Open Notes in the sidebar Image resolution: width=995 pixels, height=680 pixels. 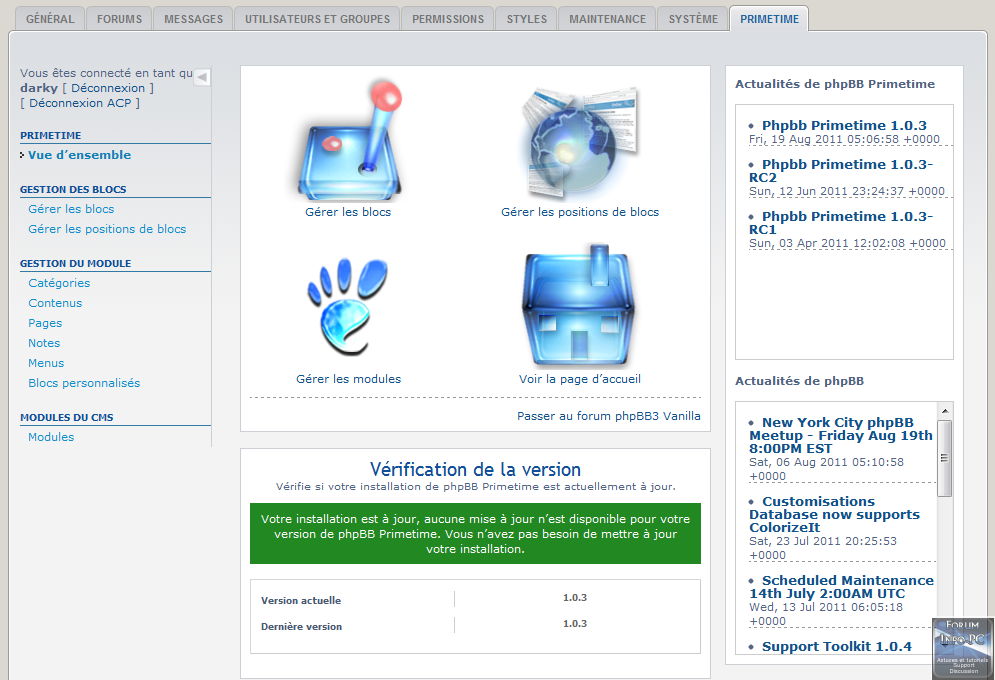pos(44,343)
